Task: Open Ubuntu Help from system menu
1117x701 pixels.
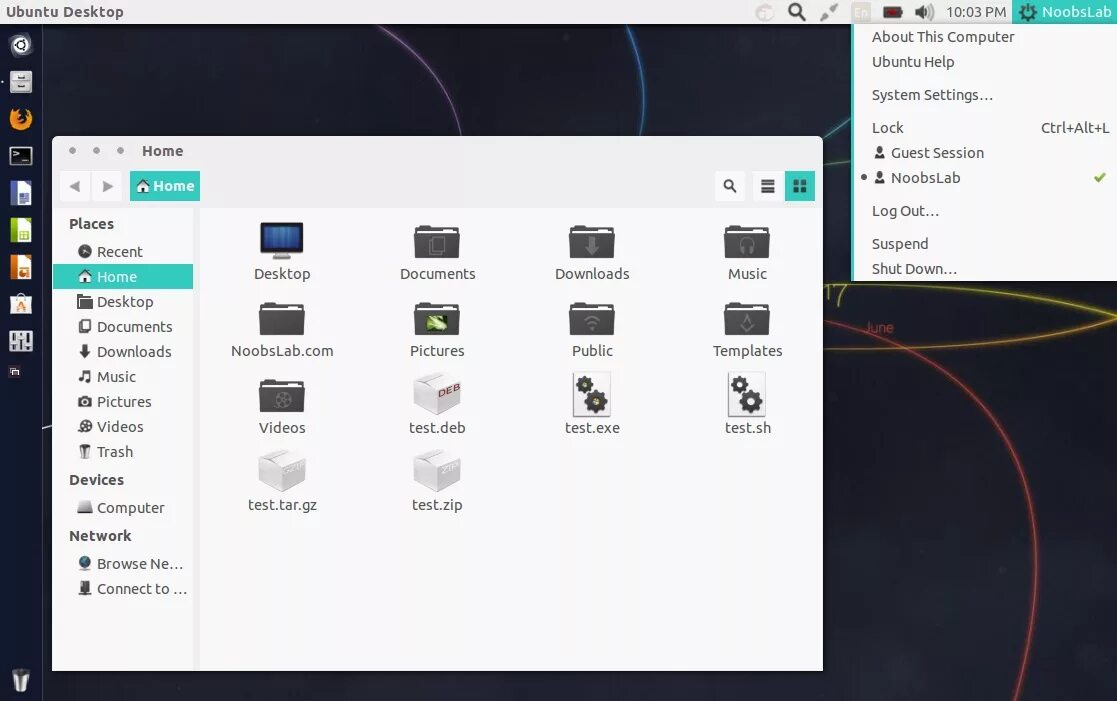Action: click(985, 62)
